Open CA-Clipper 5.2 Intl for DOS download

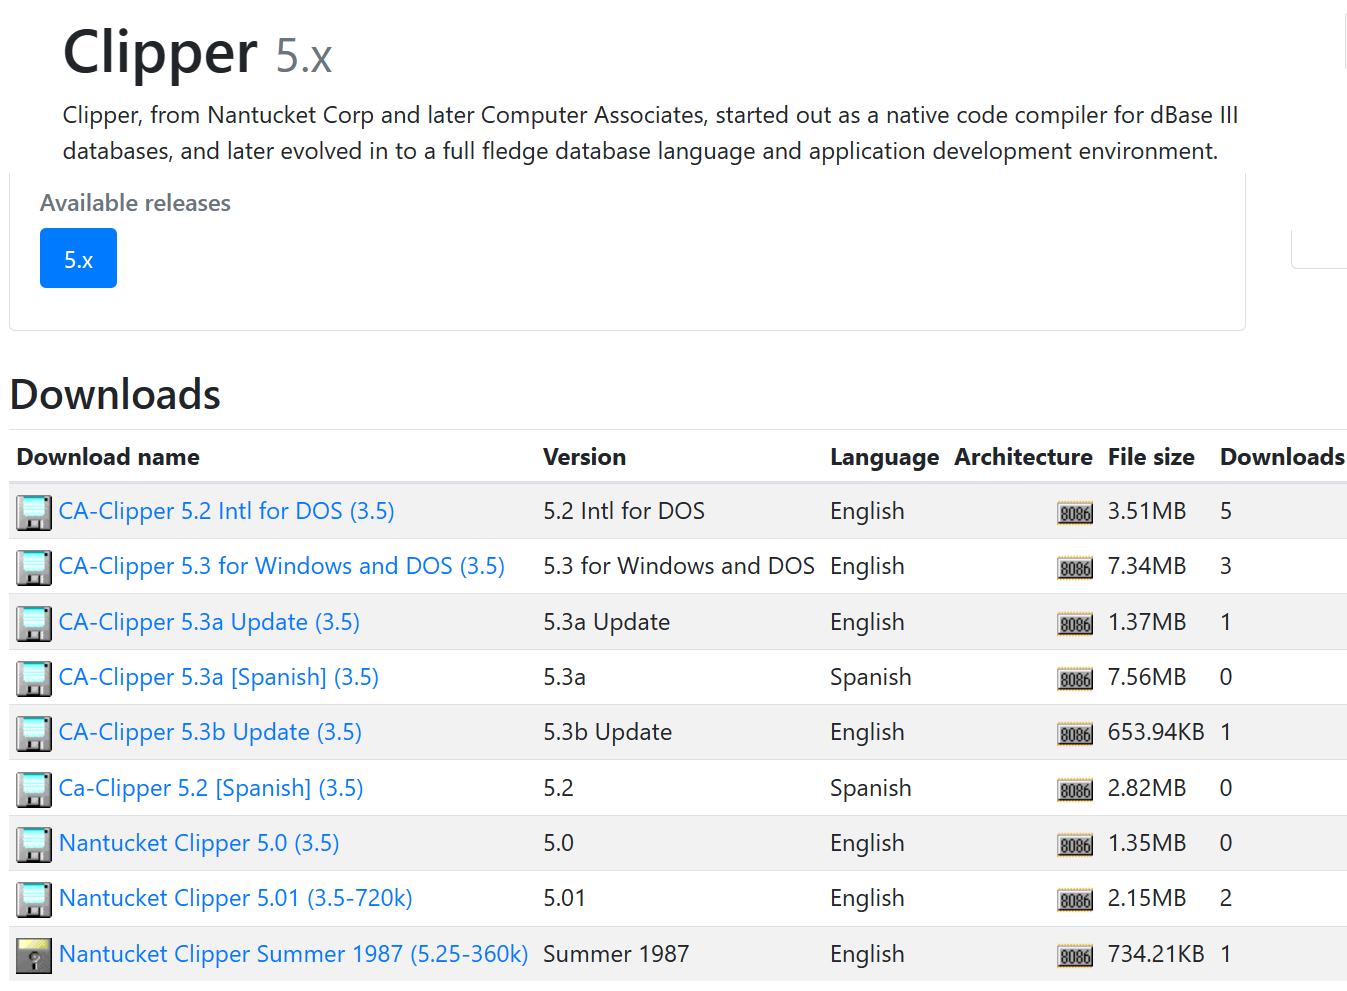226,511
